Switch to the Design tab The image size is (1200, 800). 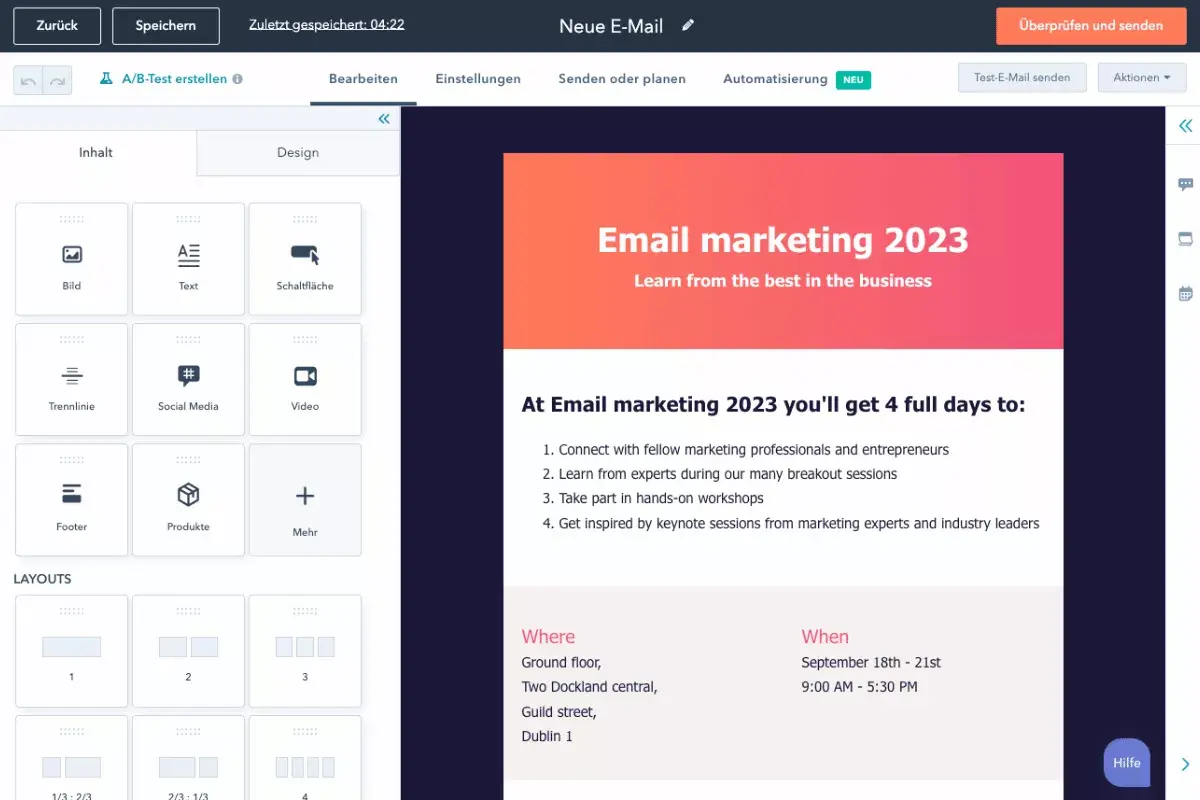click(297, 152)
